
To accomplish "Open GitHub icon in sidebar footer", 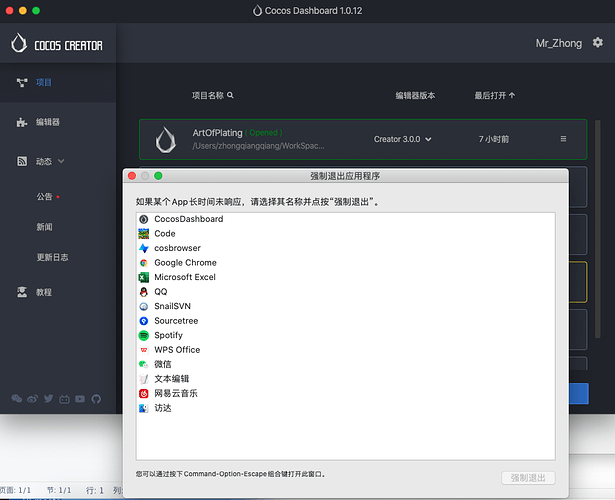I will [96, 399].
